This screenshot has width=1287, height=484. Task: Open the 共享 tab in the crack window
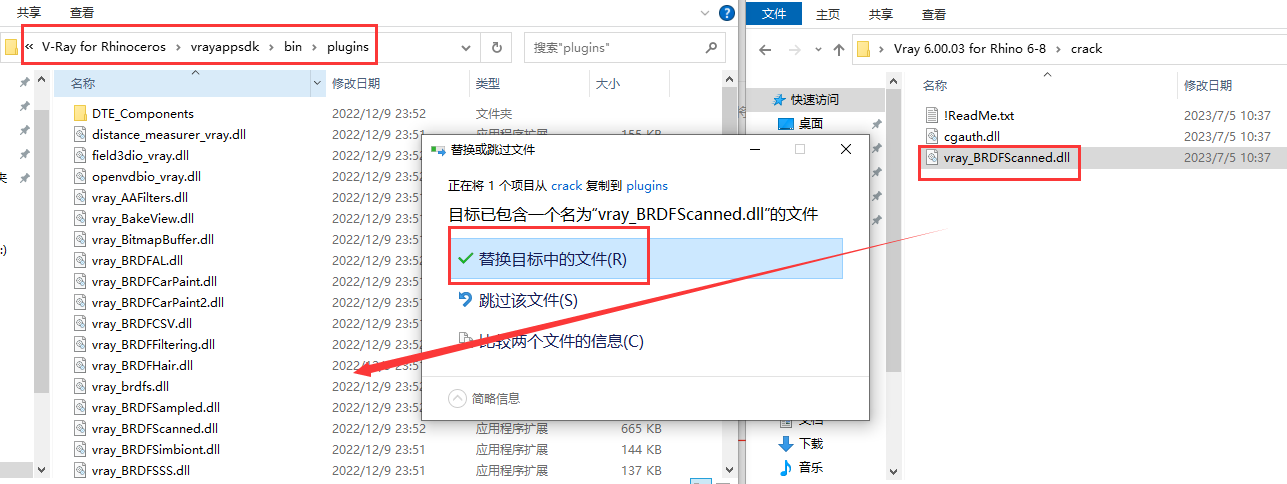pyautogui.click(x=881, y=14)
